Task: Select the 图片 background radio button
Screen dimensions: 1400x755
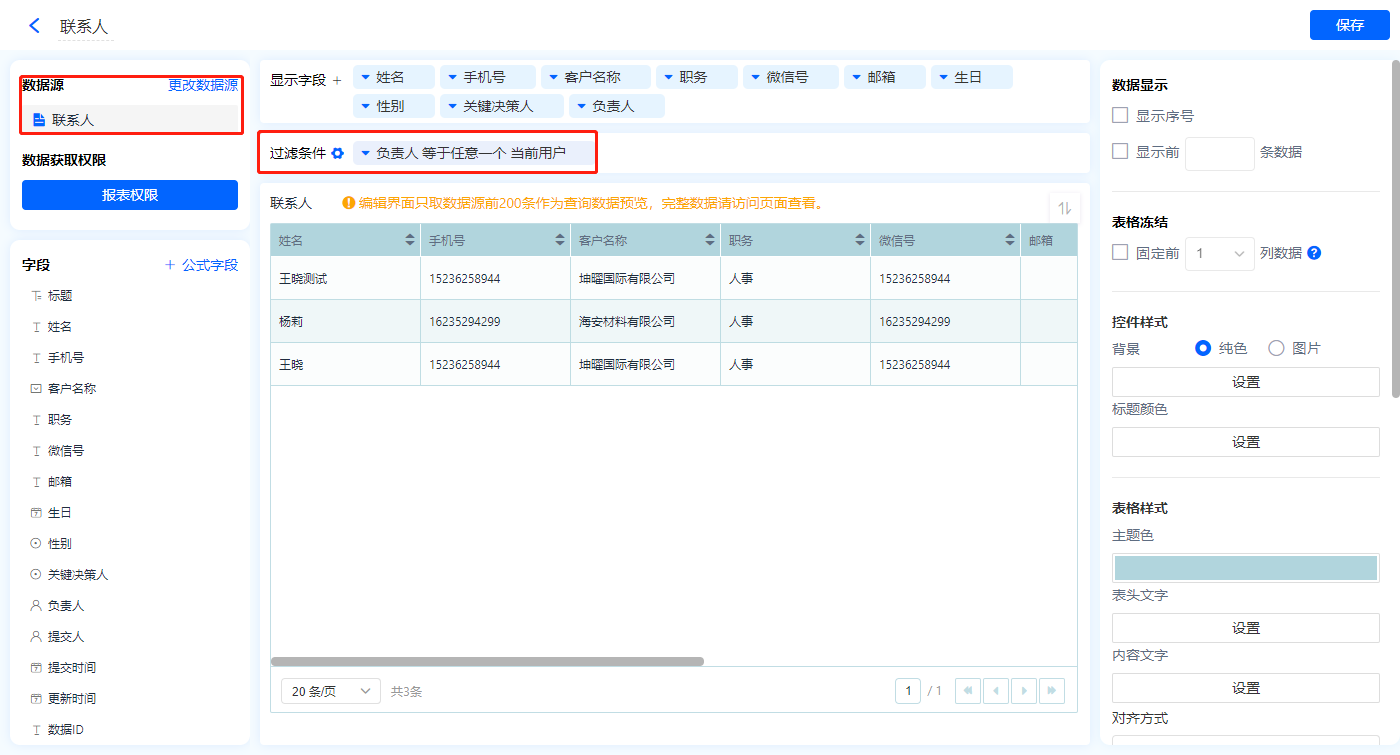Action: click(x=1276, y=348)
